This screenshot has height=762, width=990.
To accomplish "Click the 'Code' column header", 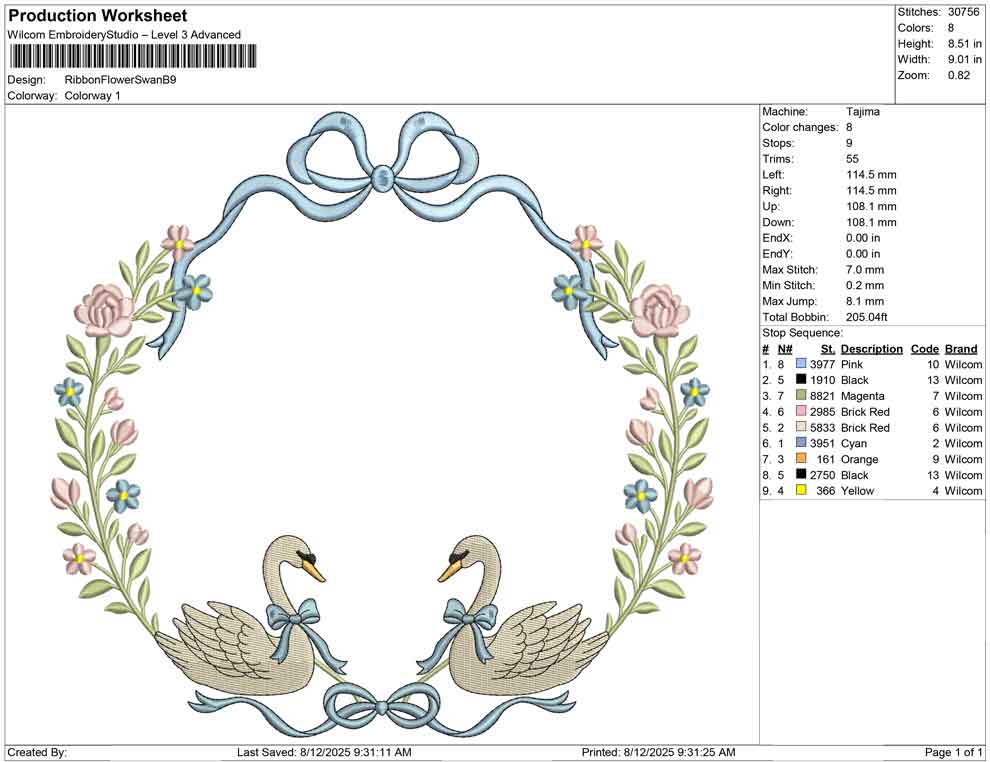I will click(x=925, y=348).
